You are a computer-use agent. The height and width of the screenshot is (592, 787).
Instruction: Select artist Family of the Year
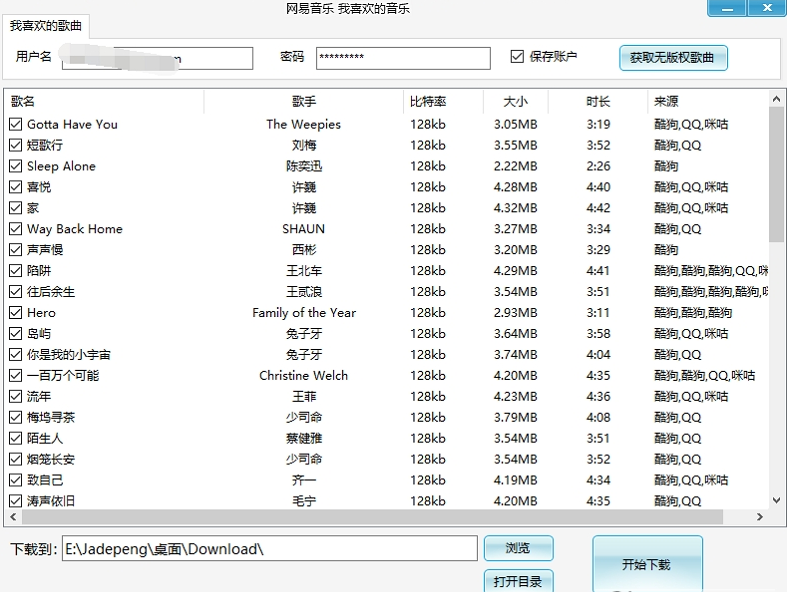[x=304, y=312]
